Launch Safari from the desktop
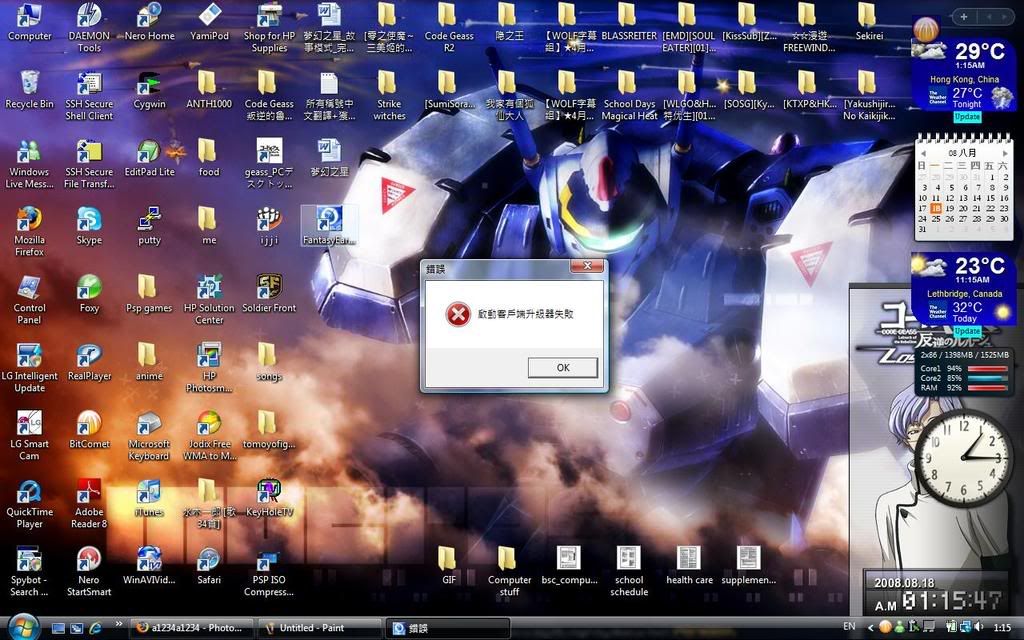1024x640 pixels. pos(208,560)
